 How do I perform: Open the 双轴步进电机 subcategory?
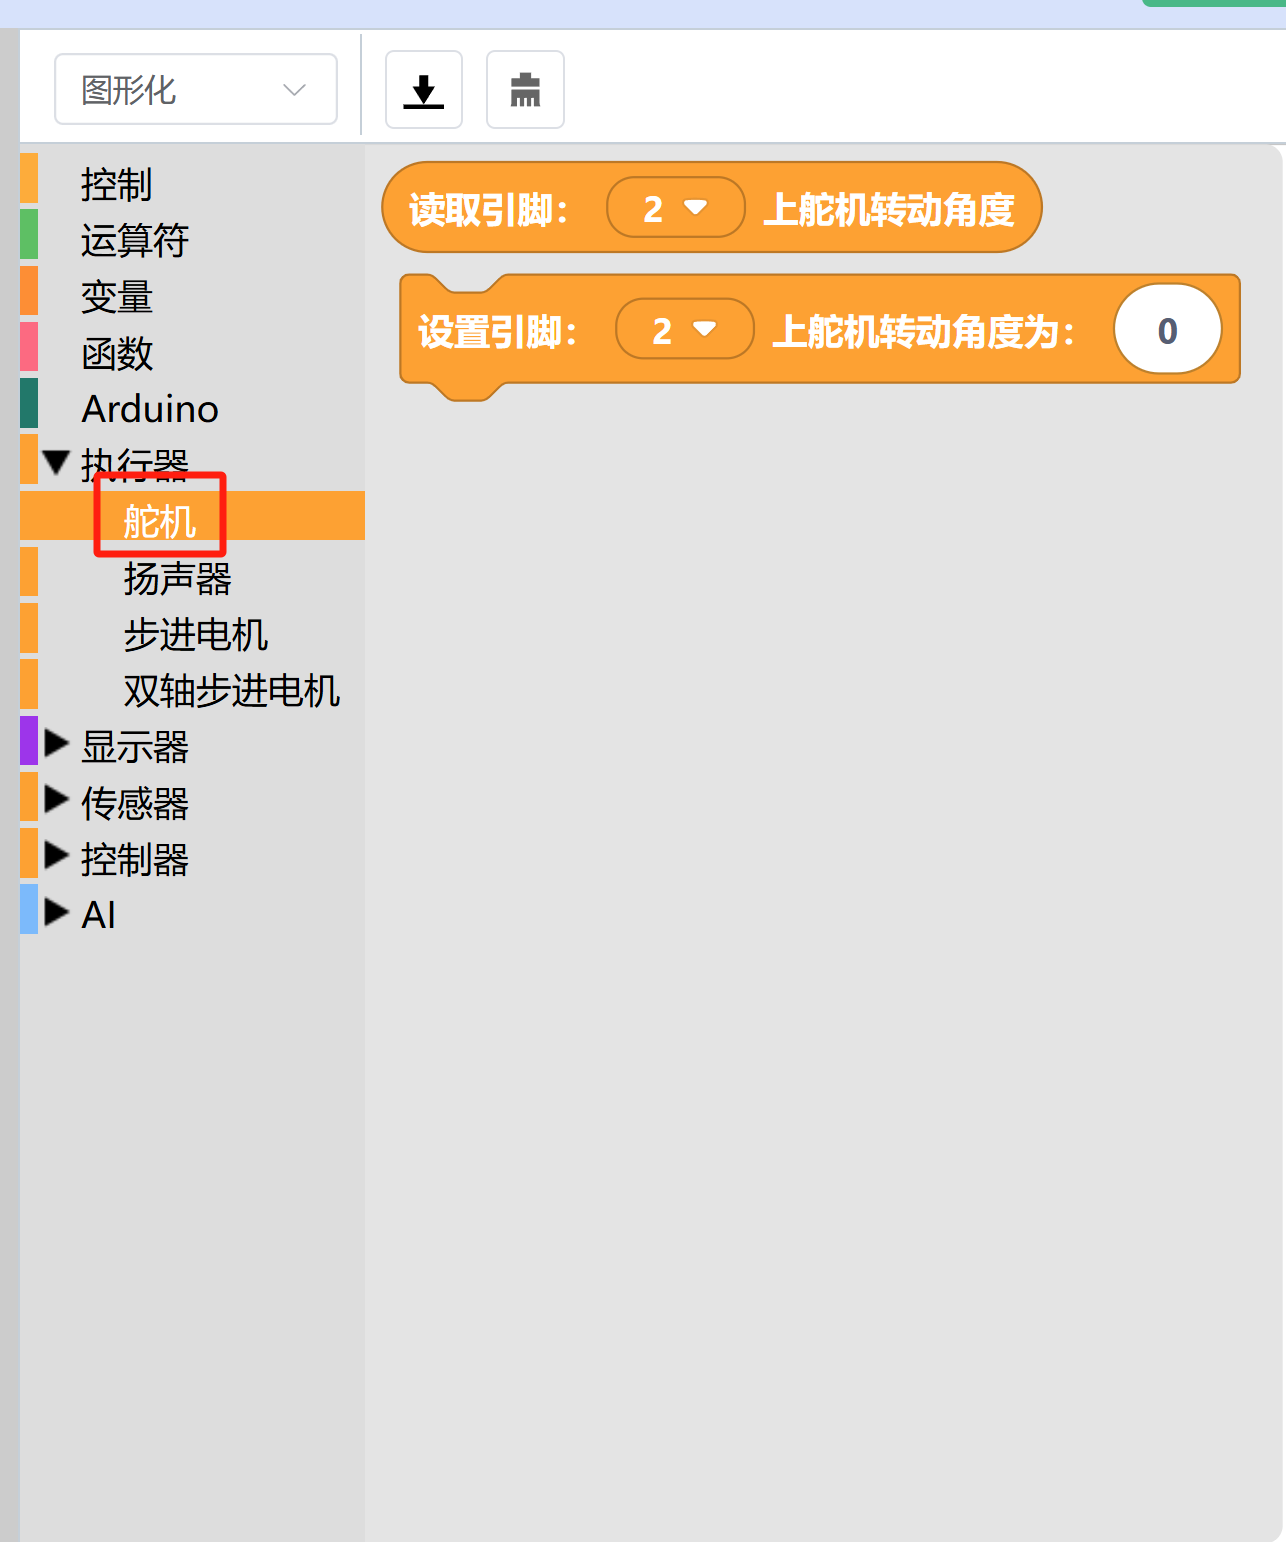(231, 690)
